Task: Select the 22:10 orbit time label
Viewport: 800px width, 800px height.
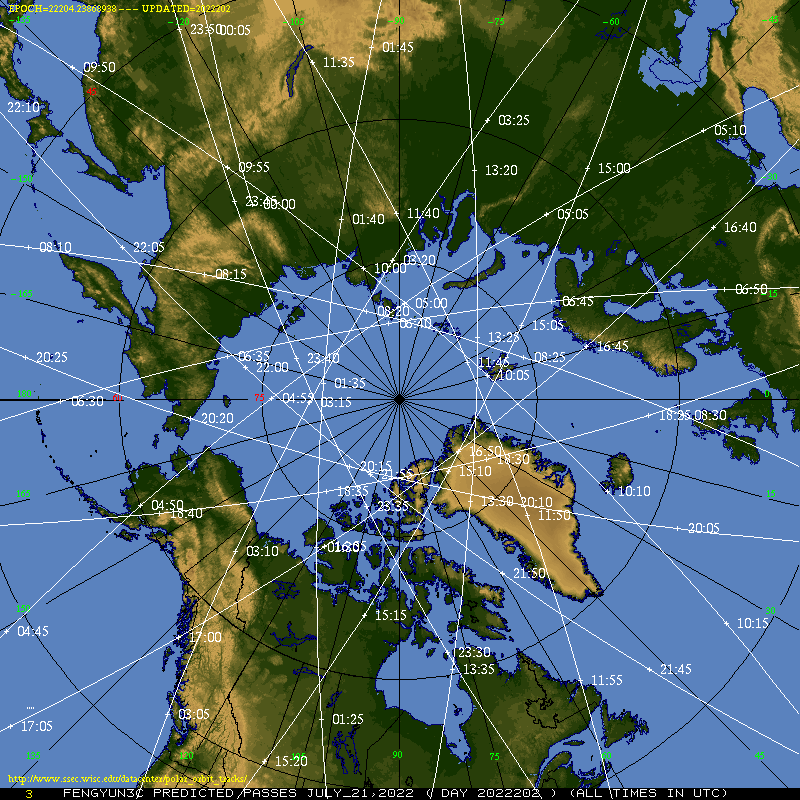Action: click(23, 107)
